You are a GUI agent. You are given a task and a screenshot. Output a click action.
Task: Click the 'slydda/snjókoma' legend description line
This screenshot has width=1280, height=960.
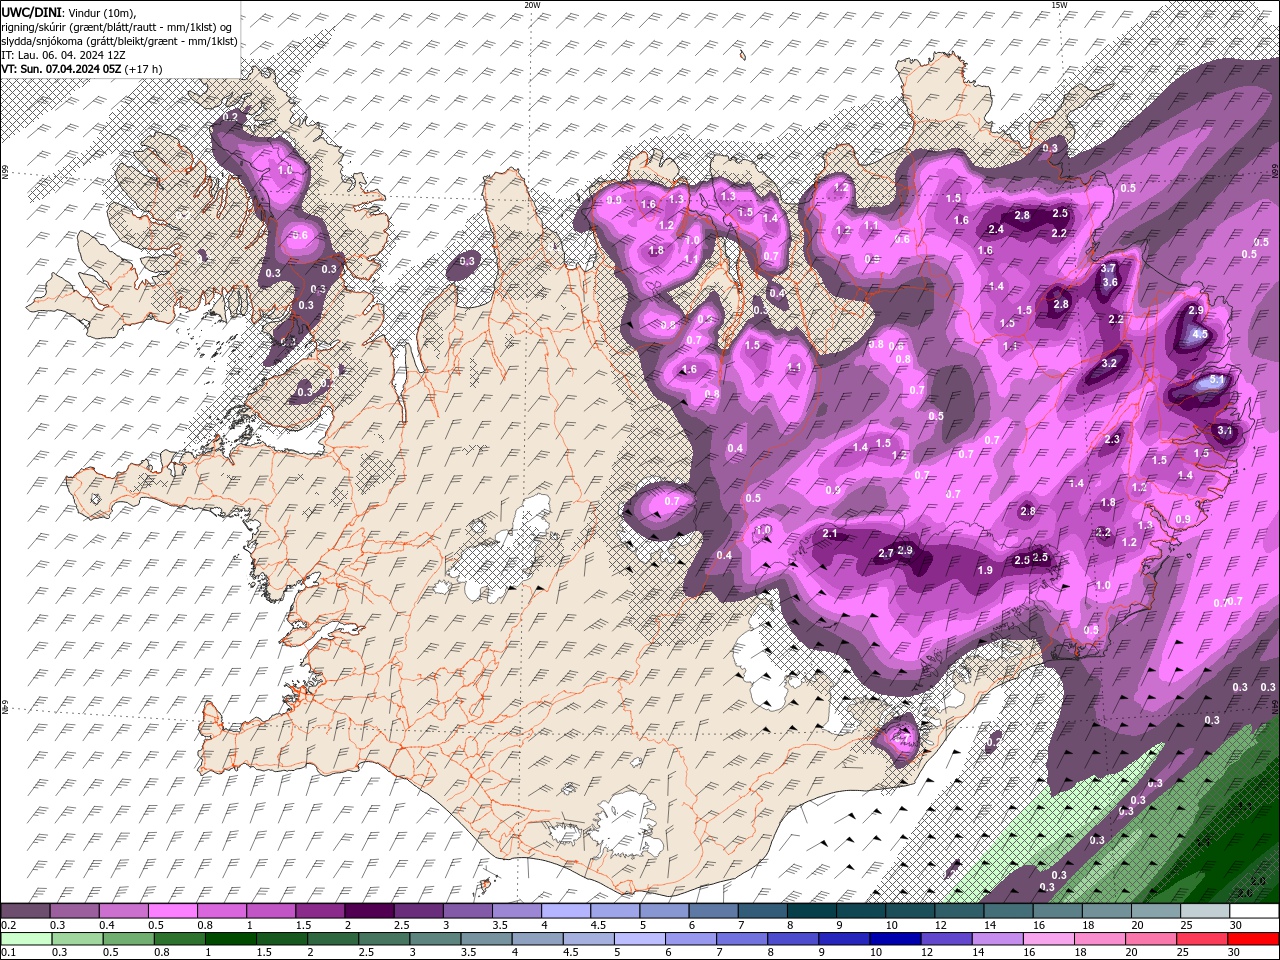click(119, 41)
